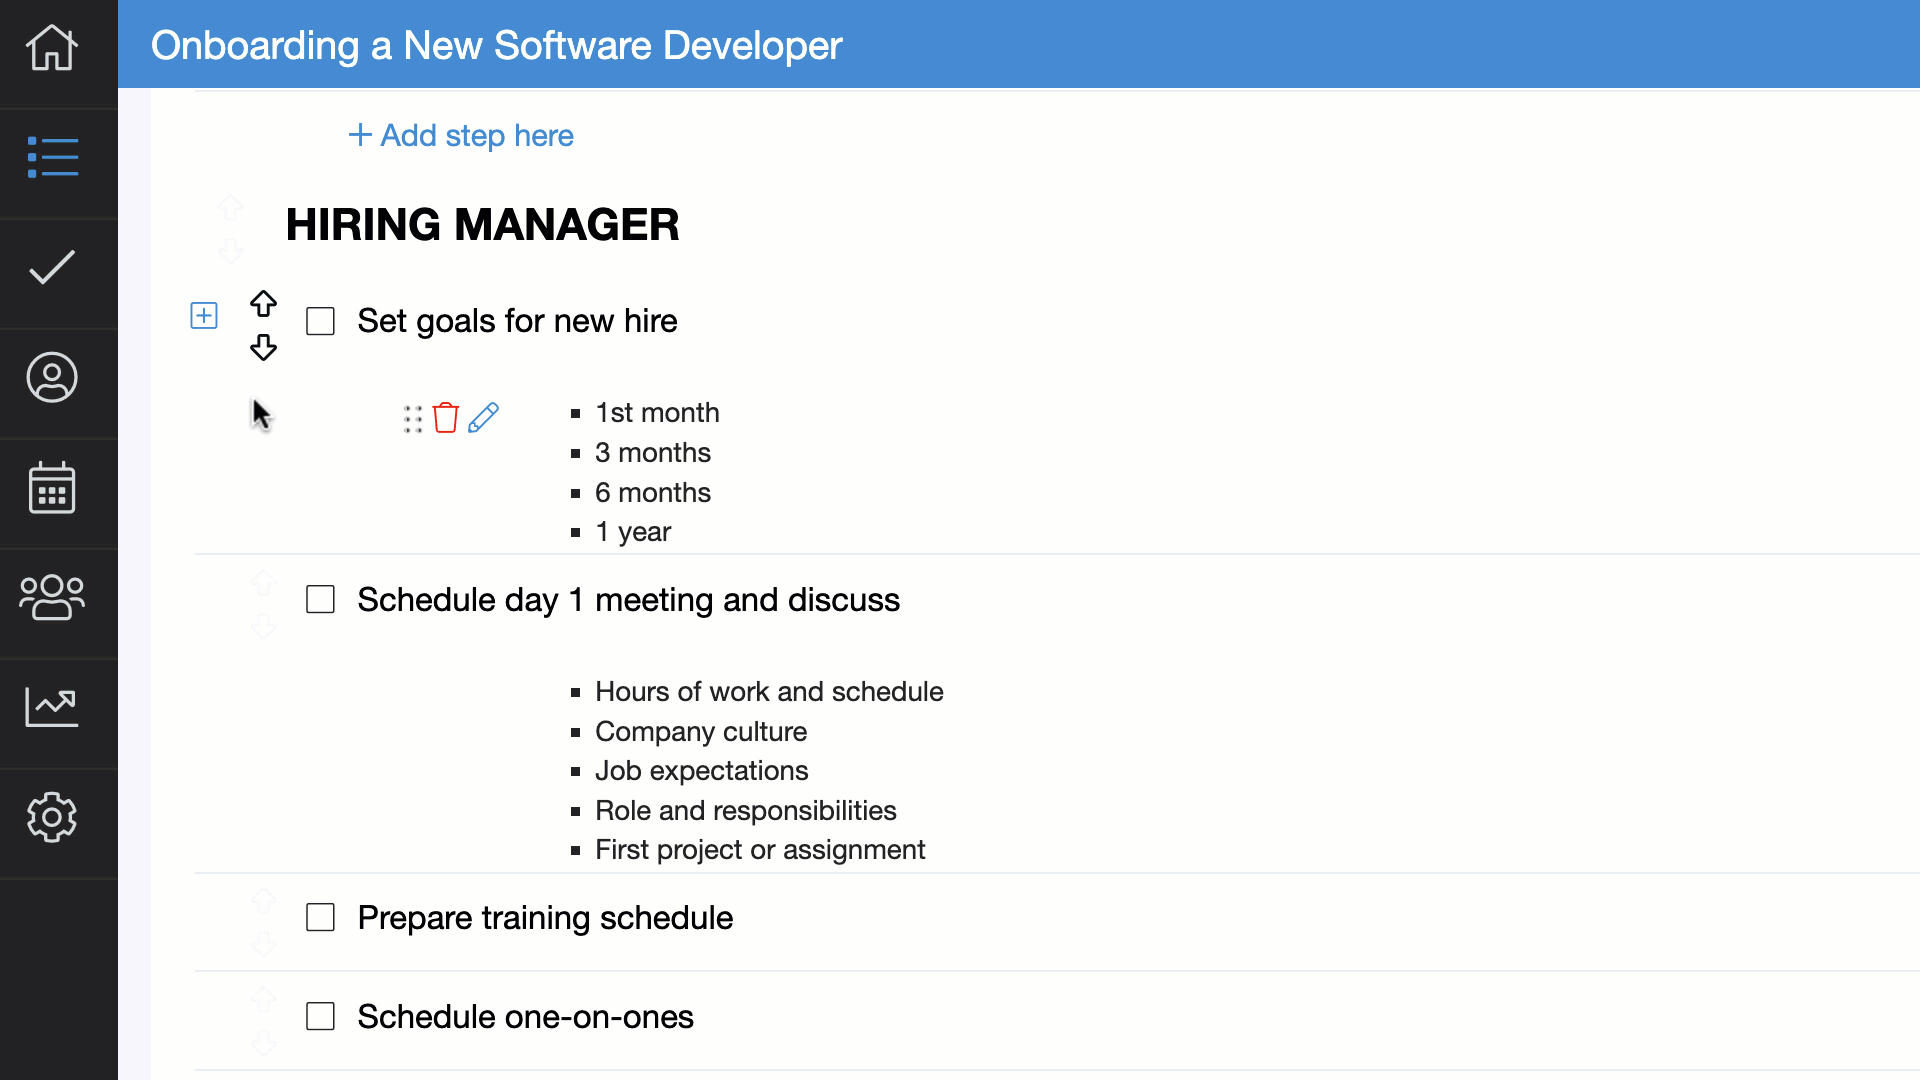Move 'Schedule day 1 meeting' step down
The height and width of the screenshot is (1080, 1920).
click(263, 626)
